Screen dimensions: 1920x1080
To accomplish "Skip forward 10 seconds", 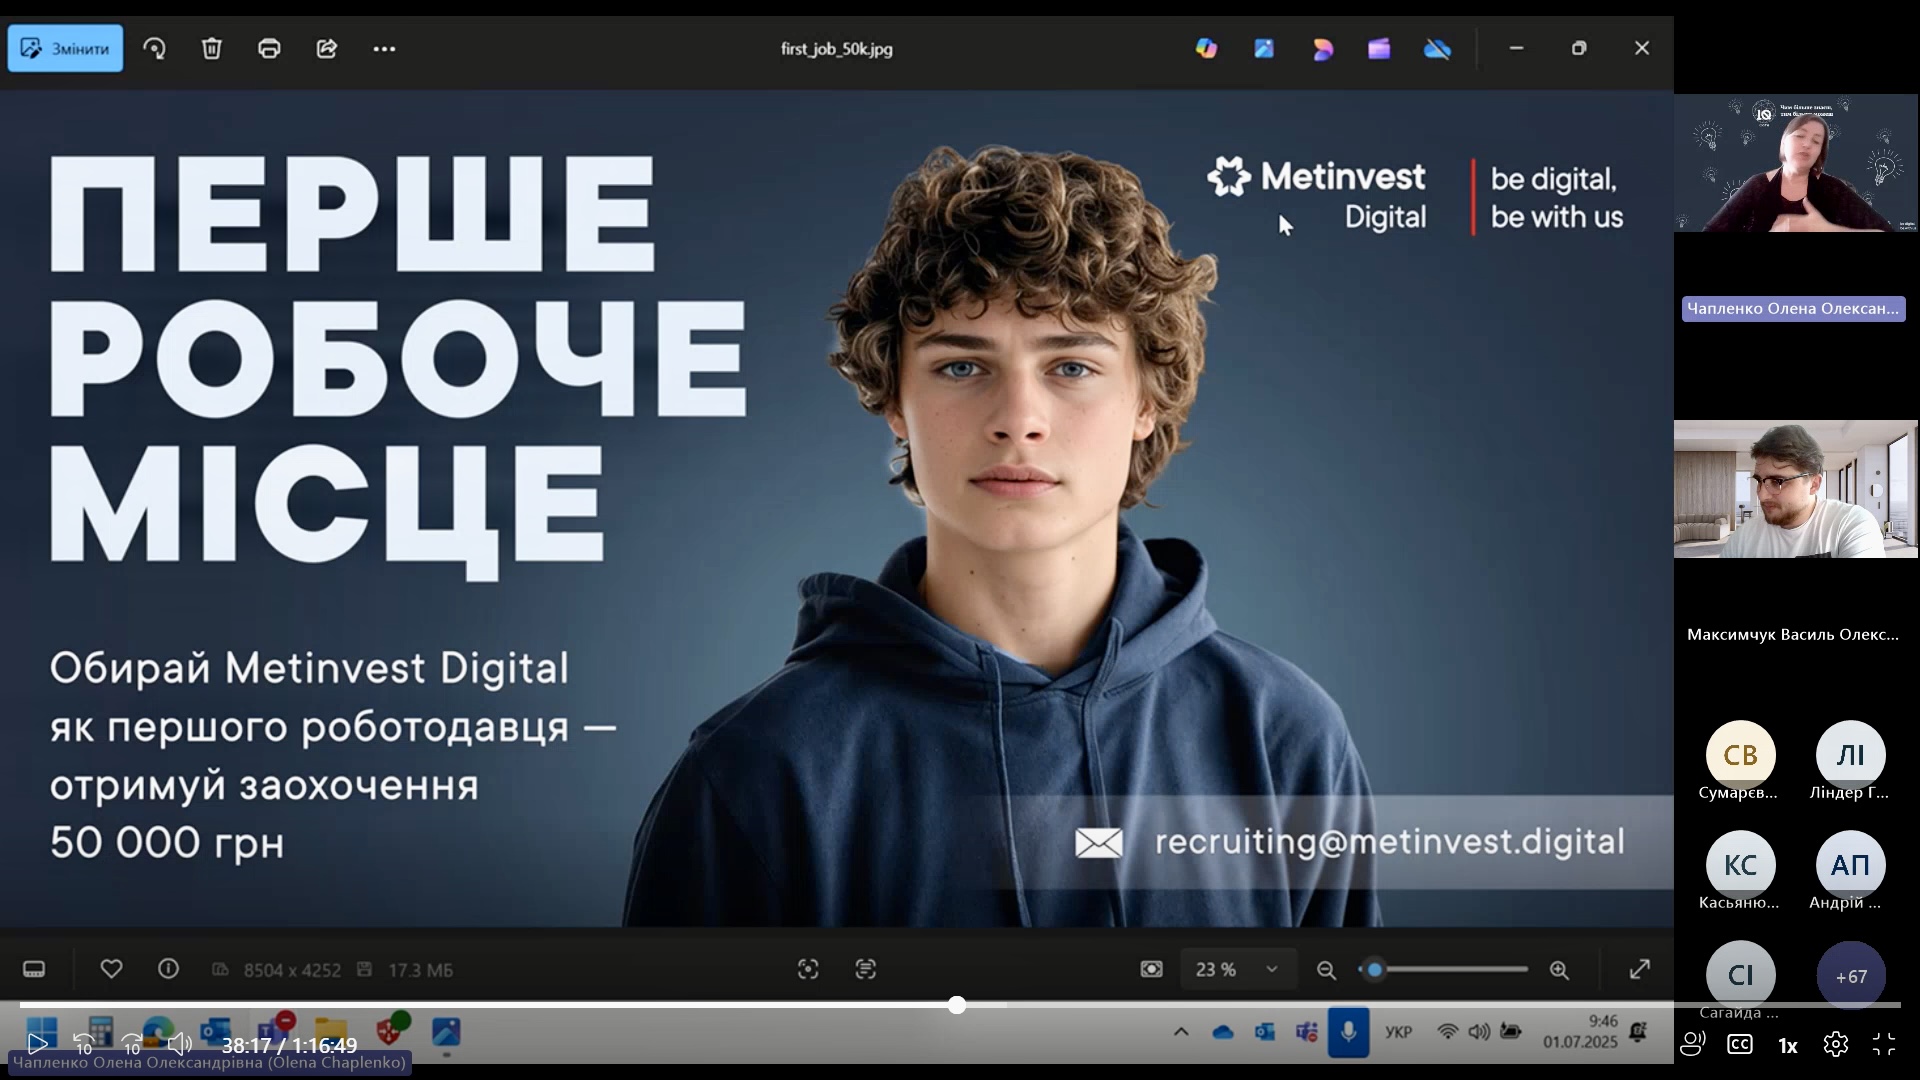I will (x=131, y=1045).
